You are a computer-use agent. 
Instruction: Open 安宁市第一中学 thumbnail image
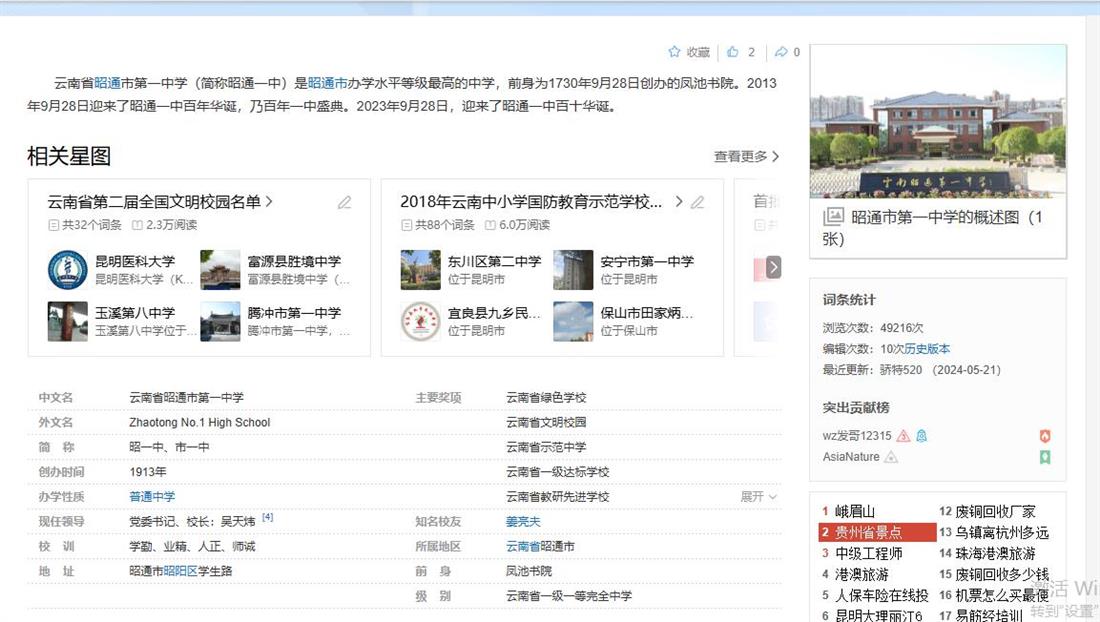coord(573,270)
